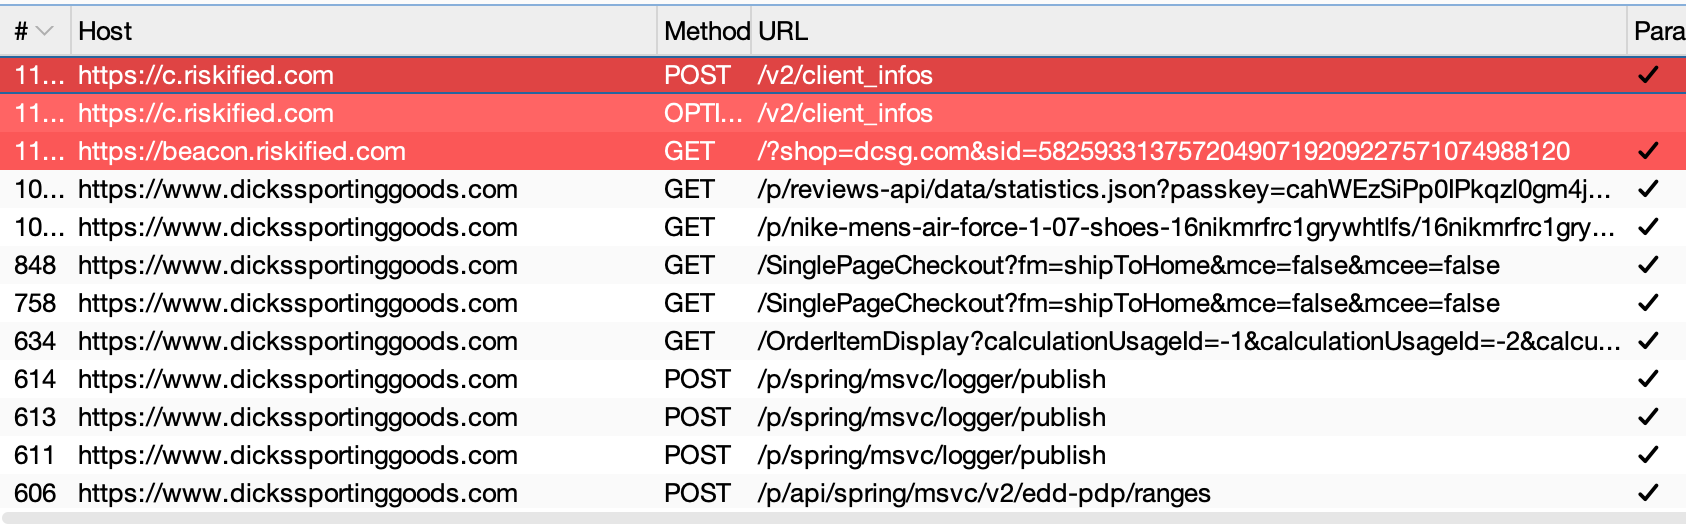Viewport: 1686px width, 524px height.
Task: Click the Params checkmark in row 634
Action: pos(1648,341)
